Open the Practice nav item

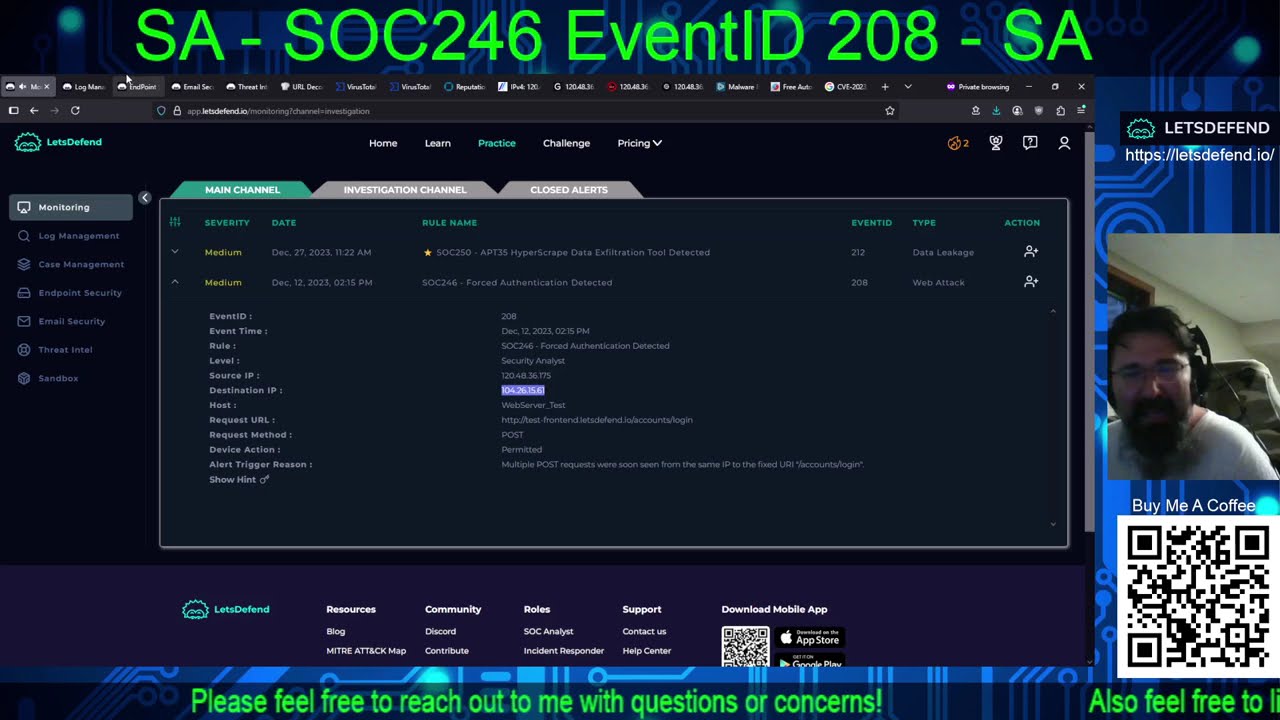(497, 143)
